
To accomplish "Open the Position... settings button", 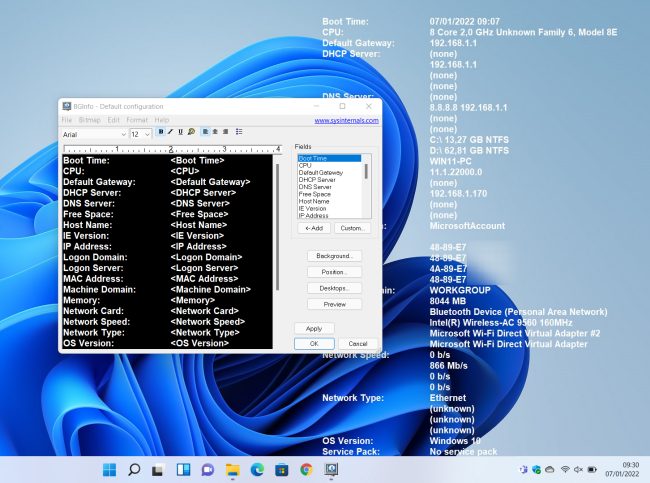I will coord(334,272).
